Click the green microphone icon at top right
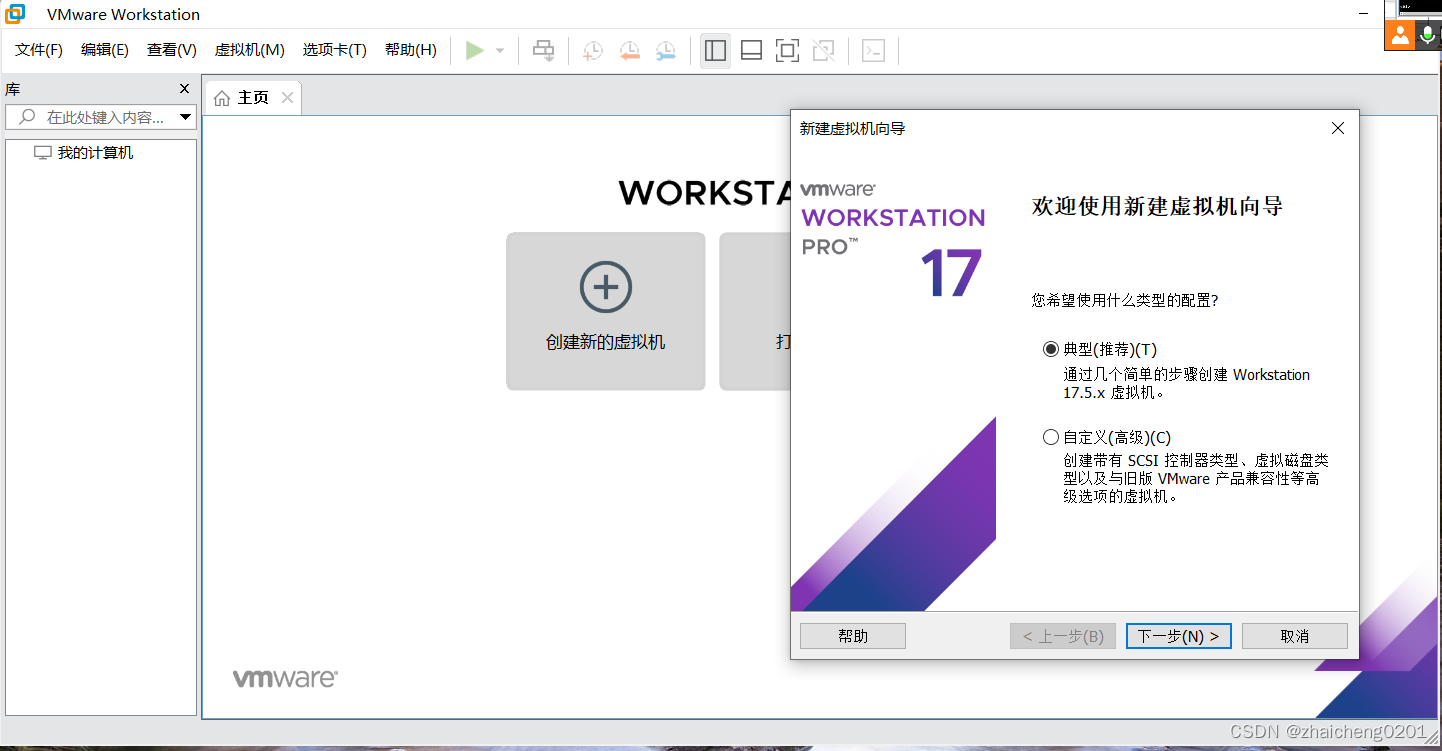 [x=1428, y=35]
